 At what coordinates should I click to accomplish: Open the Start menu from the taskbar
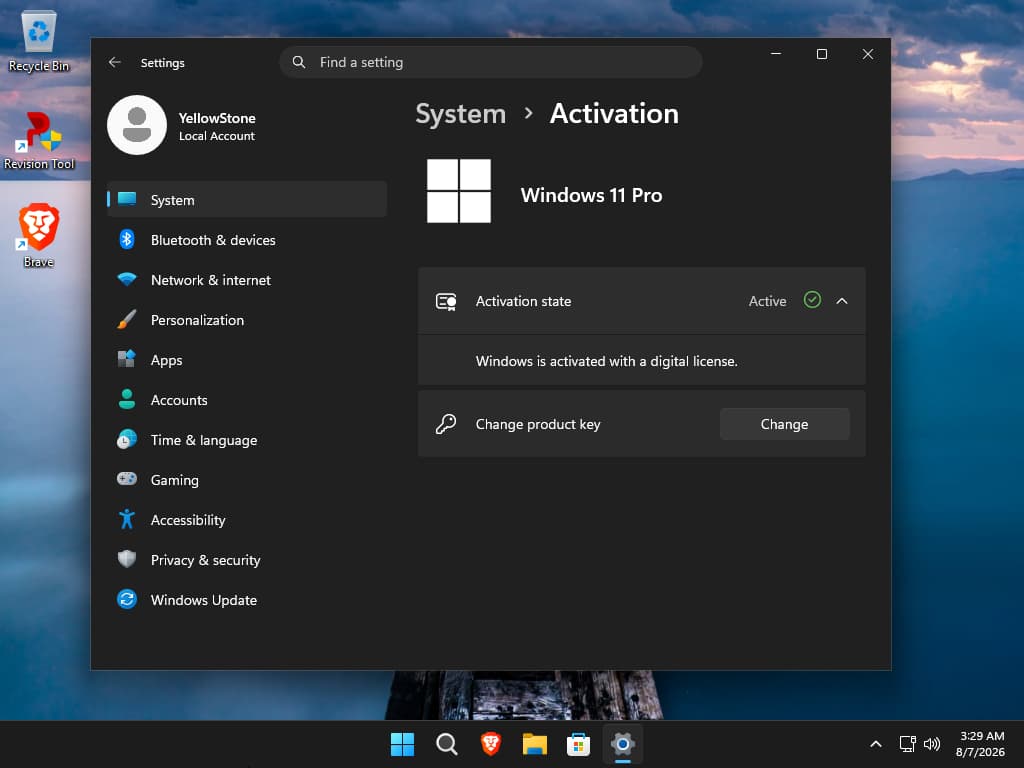click(x=402, y=744)
